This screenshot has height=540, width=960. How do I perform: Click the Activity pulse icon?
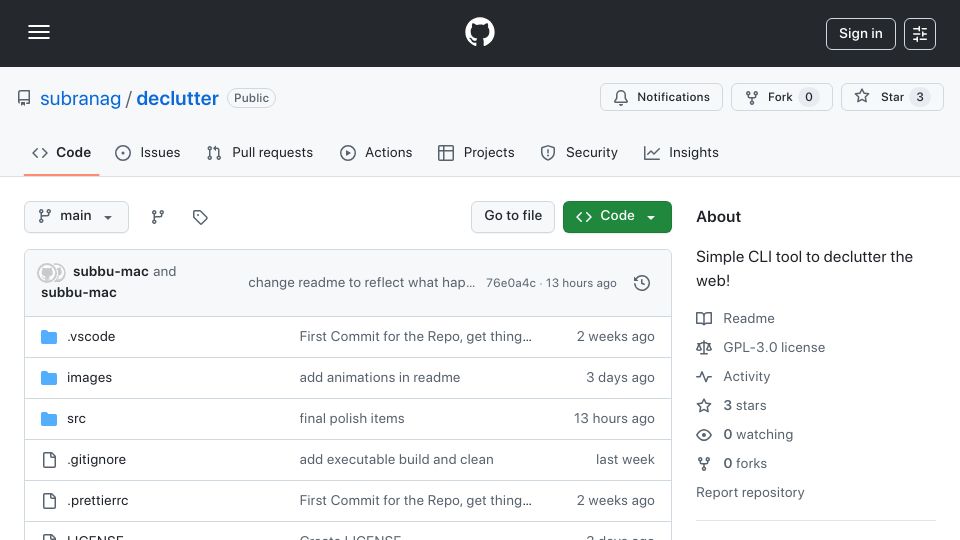click(704, 377)
